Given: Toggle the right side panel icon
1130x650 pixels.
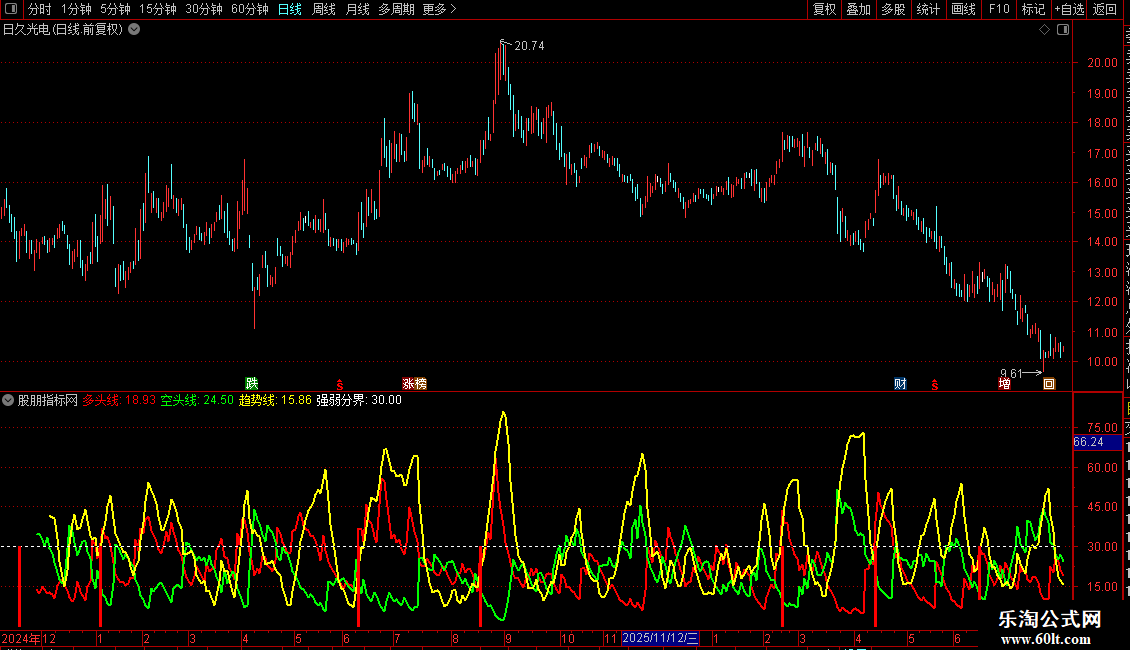Looking at the screenshot, I should [1063, 30].
